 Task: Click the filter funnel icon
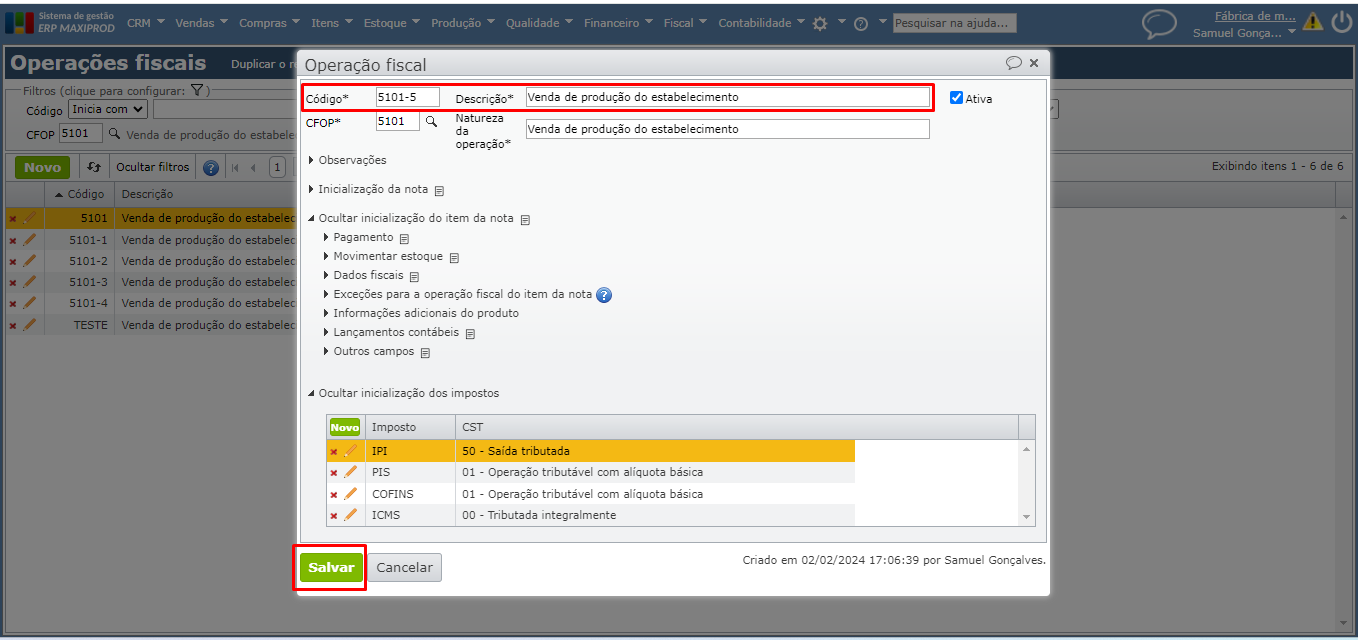[197, 90]
